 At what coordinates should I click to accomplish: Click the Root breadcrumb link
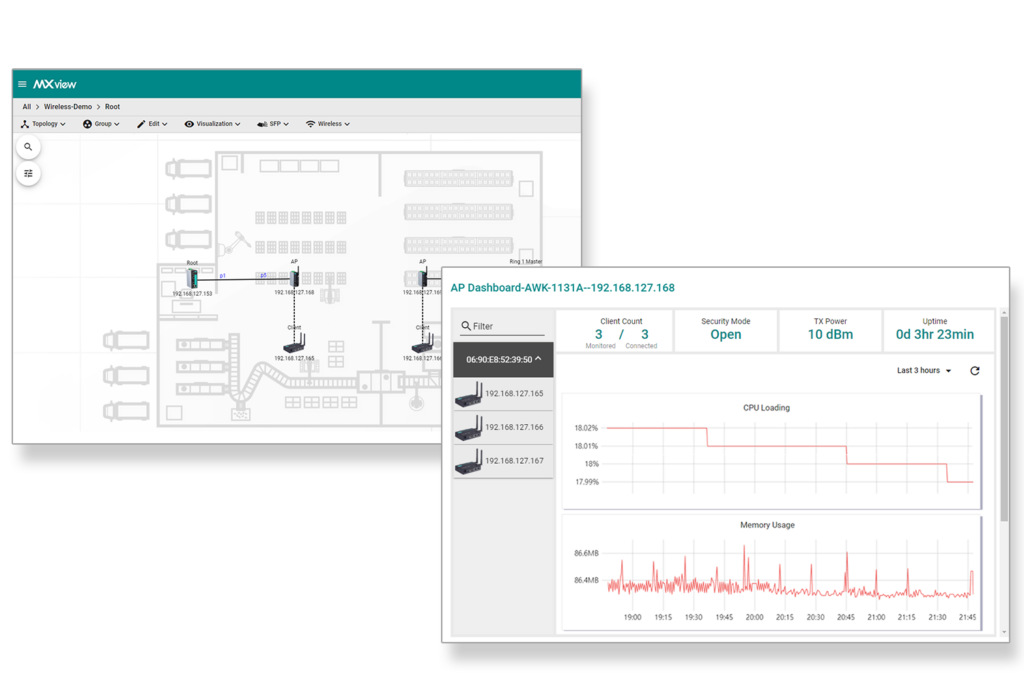point(112,106)
